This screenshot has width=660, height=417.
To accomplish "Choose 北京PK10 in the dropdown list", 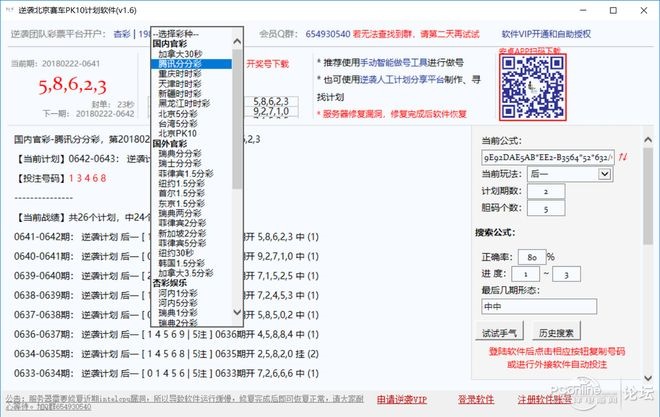I will click(178, 134).
